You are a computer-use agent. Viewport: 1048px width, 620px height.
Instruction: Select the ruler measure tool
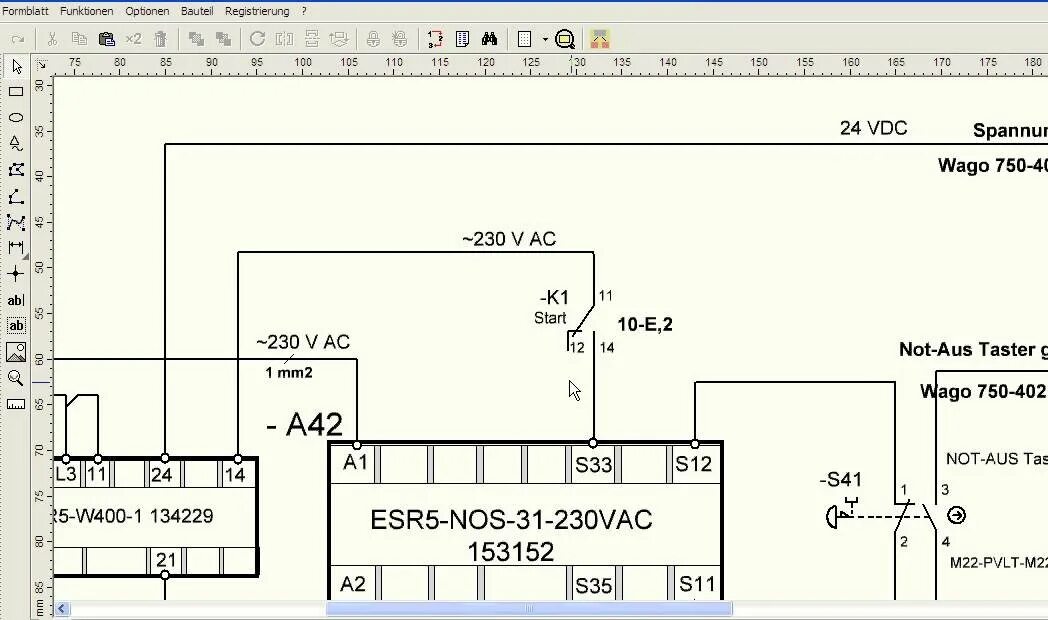click(16, 404)
